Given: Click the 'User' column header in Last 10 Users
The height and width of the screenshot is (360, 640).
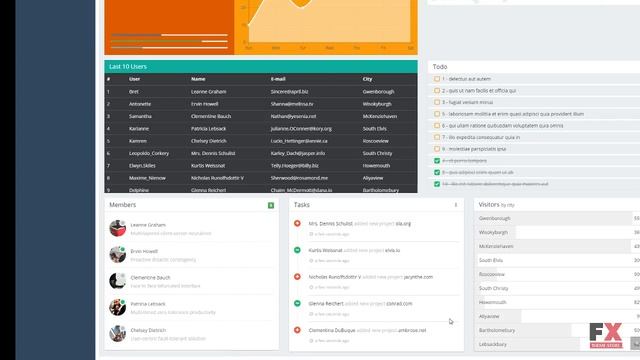Looking at the screenshot, I should [x=134, y=79].
